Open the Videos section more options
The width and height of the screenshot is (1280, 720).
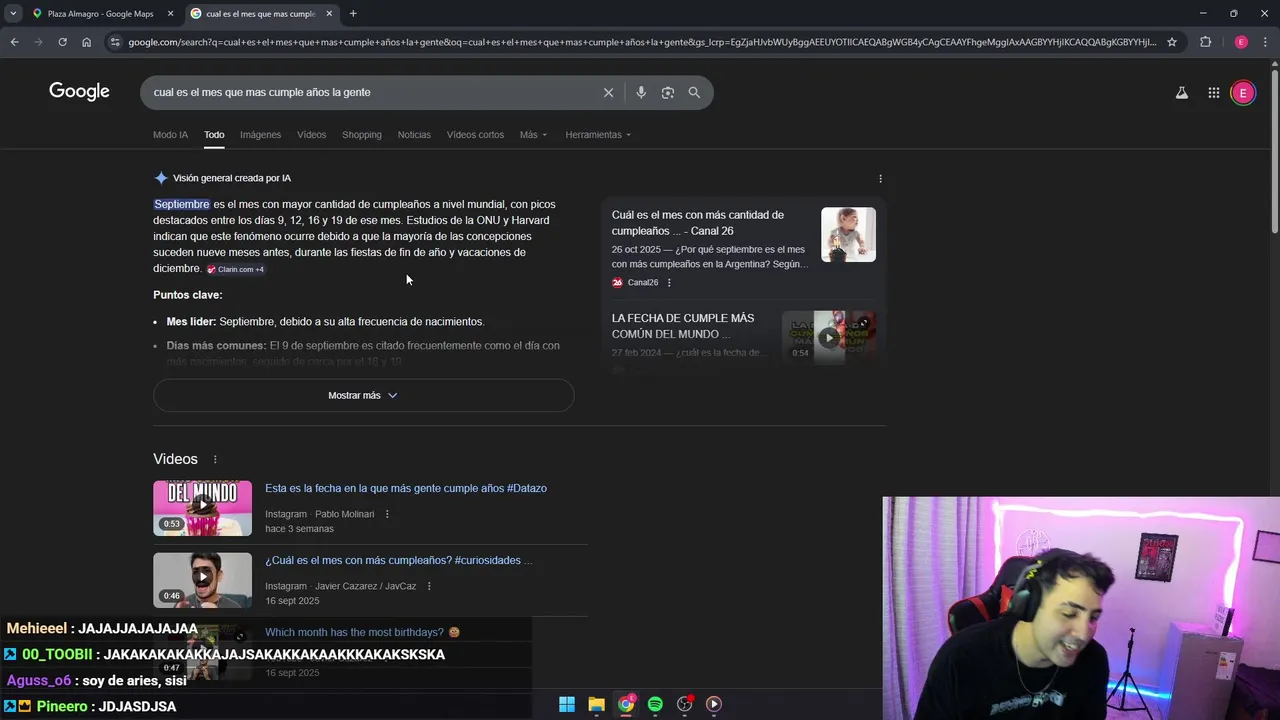click(214, 459)
